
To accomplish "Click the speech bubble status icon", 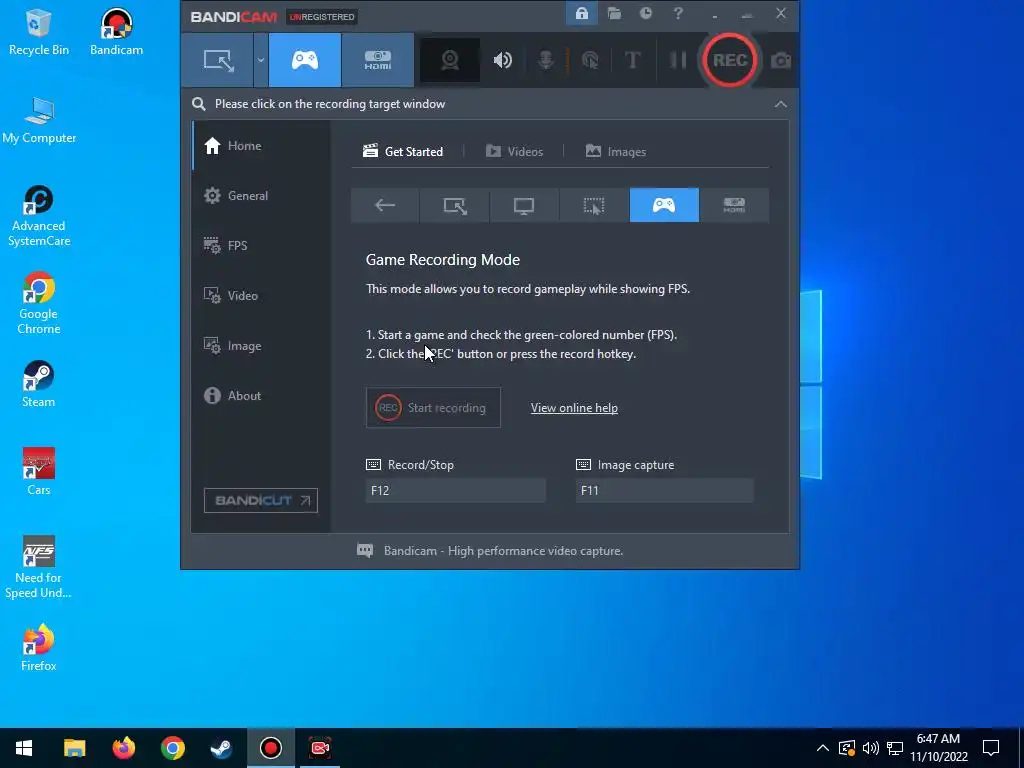I will tap(365, 551).
